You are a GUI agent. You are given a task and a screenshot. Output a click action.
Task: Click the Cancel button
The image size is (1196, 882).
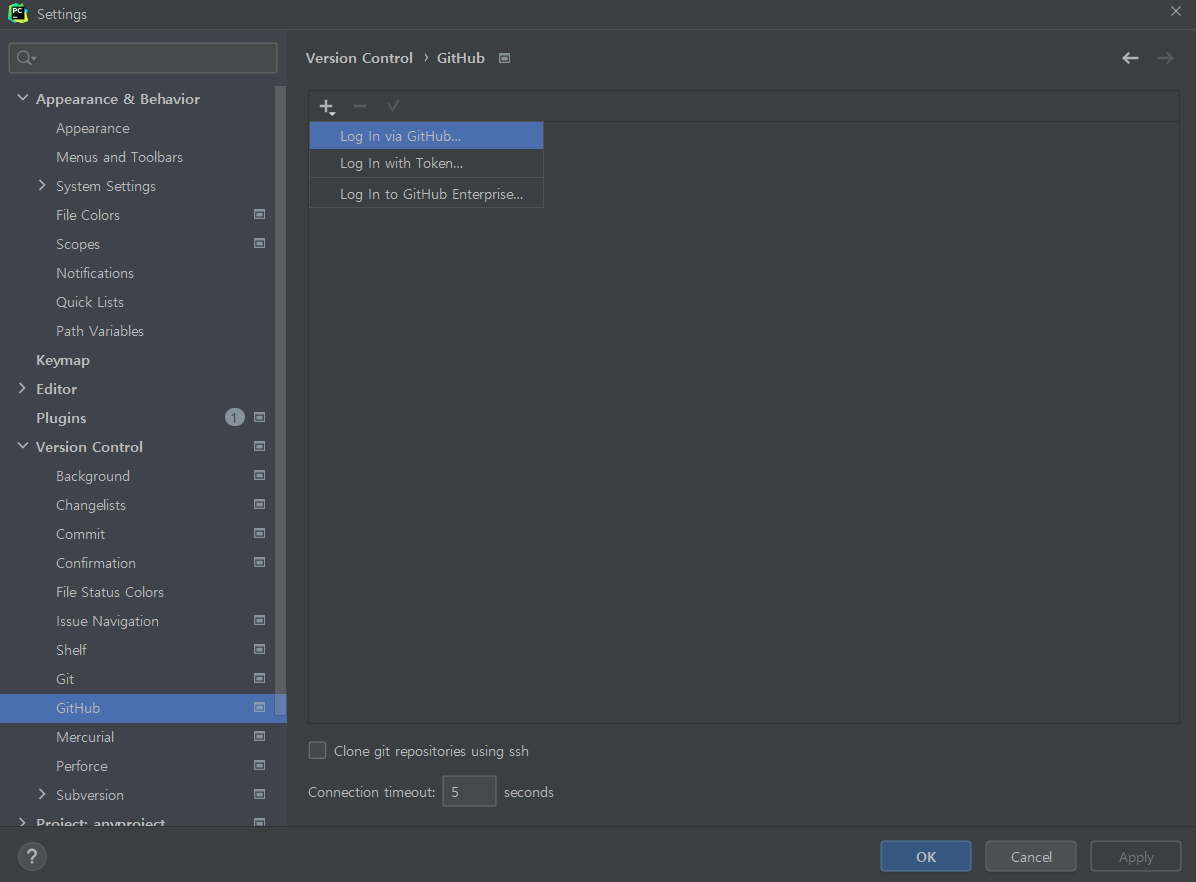[1030, 856]
